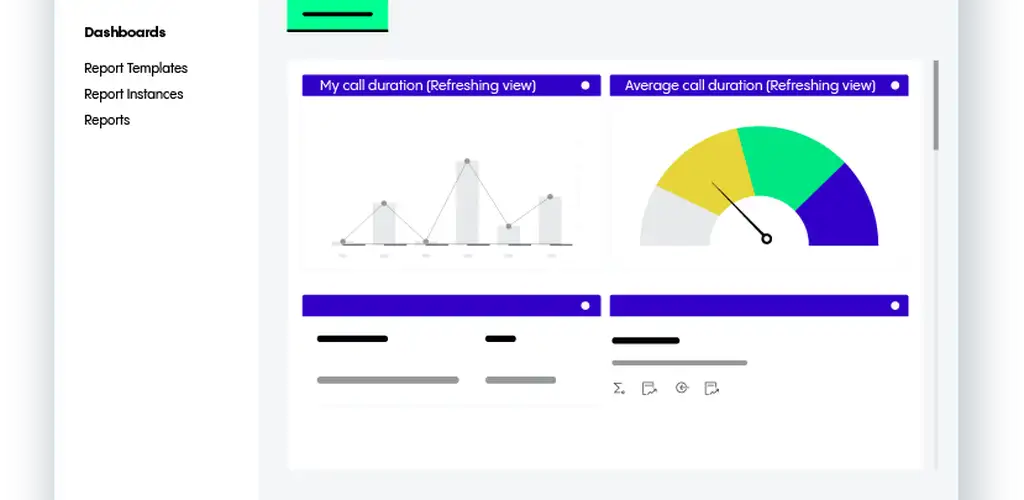Click the dot on the bottom-right widget header
Image resolution: width=1024 pixels, height=500 pixels.
pyautogui.click(x=895, y=306)
